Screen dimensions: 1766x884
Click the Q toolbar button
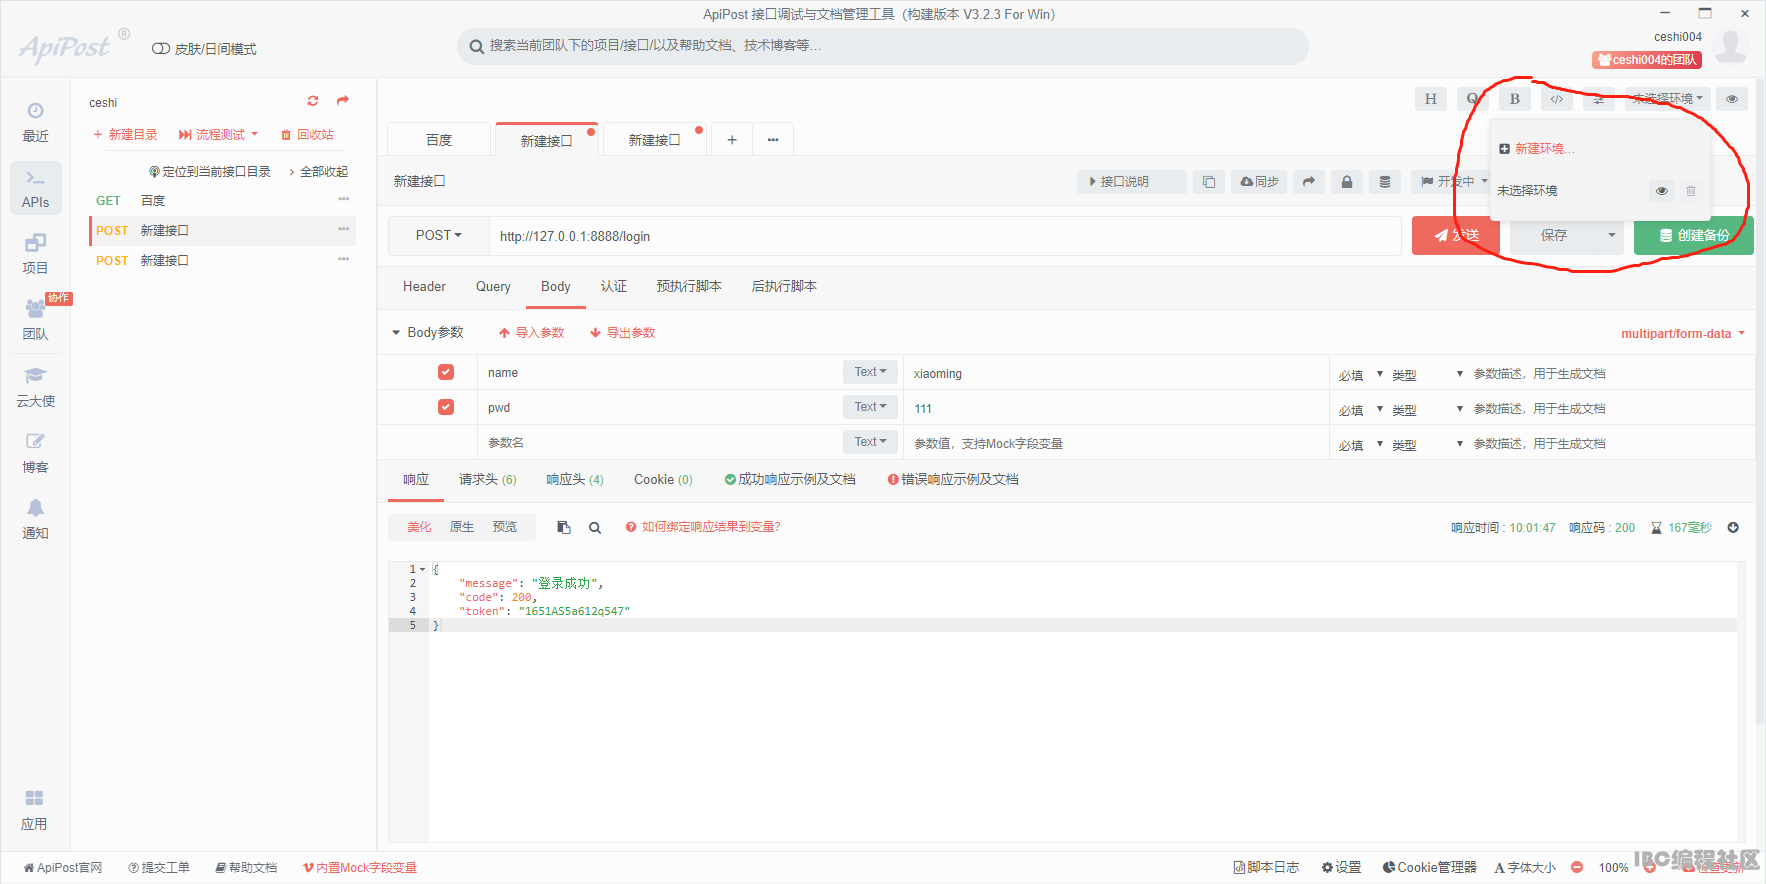[1472, 99]
